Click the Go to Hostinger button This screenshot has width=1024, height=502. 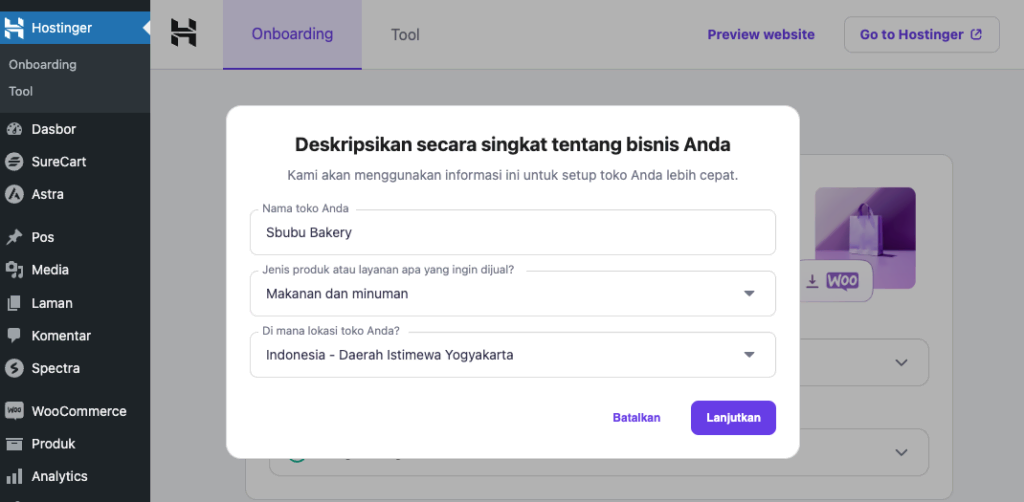tap(921, 34)
